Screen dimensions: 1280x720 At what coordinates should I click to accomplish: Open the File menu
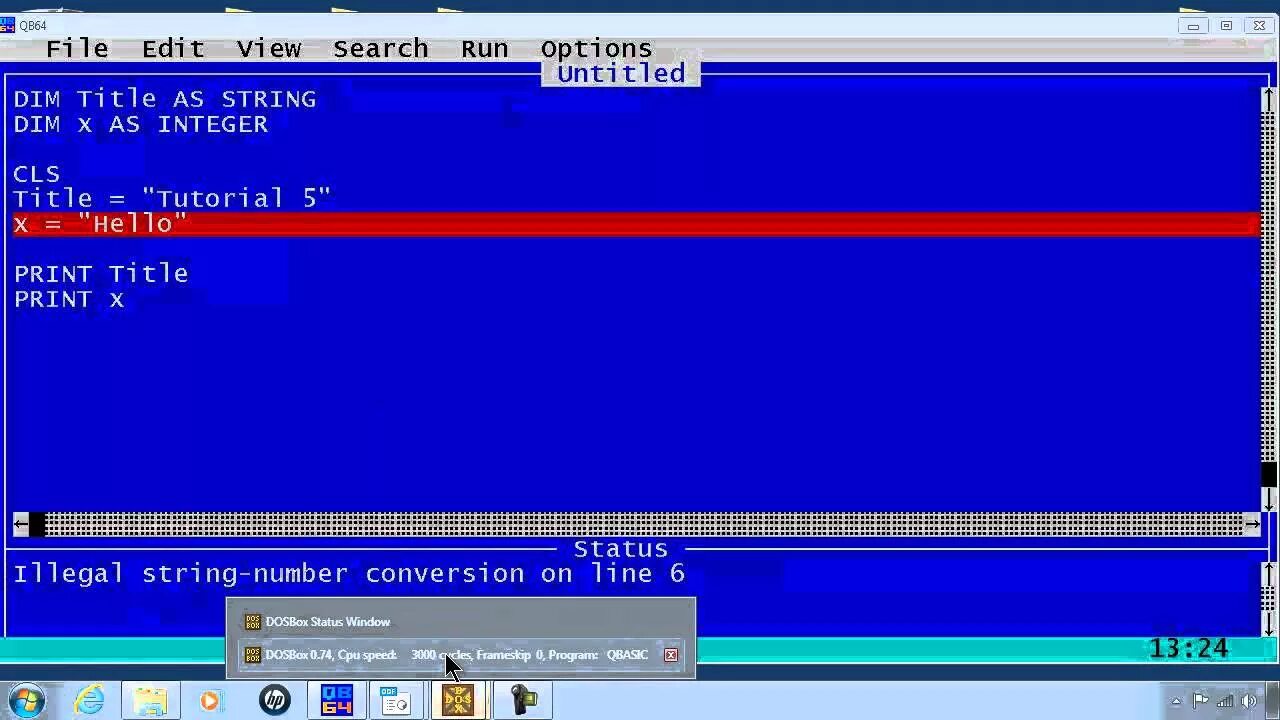point(77,48)
